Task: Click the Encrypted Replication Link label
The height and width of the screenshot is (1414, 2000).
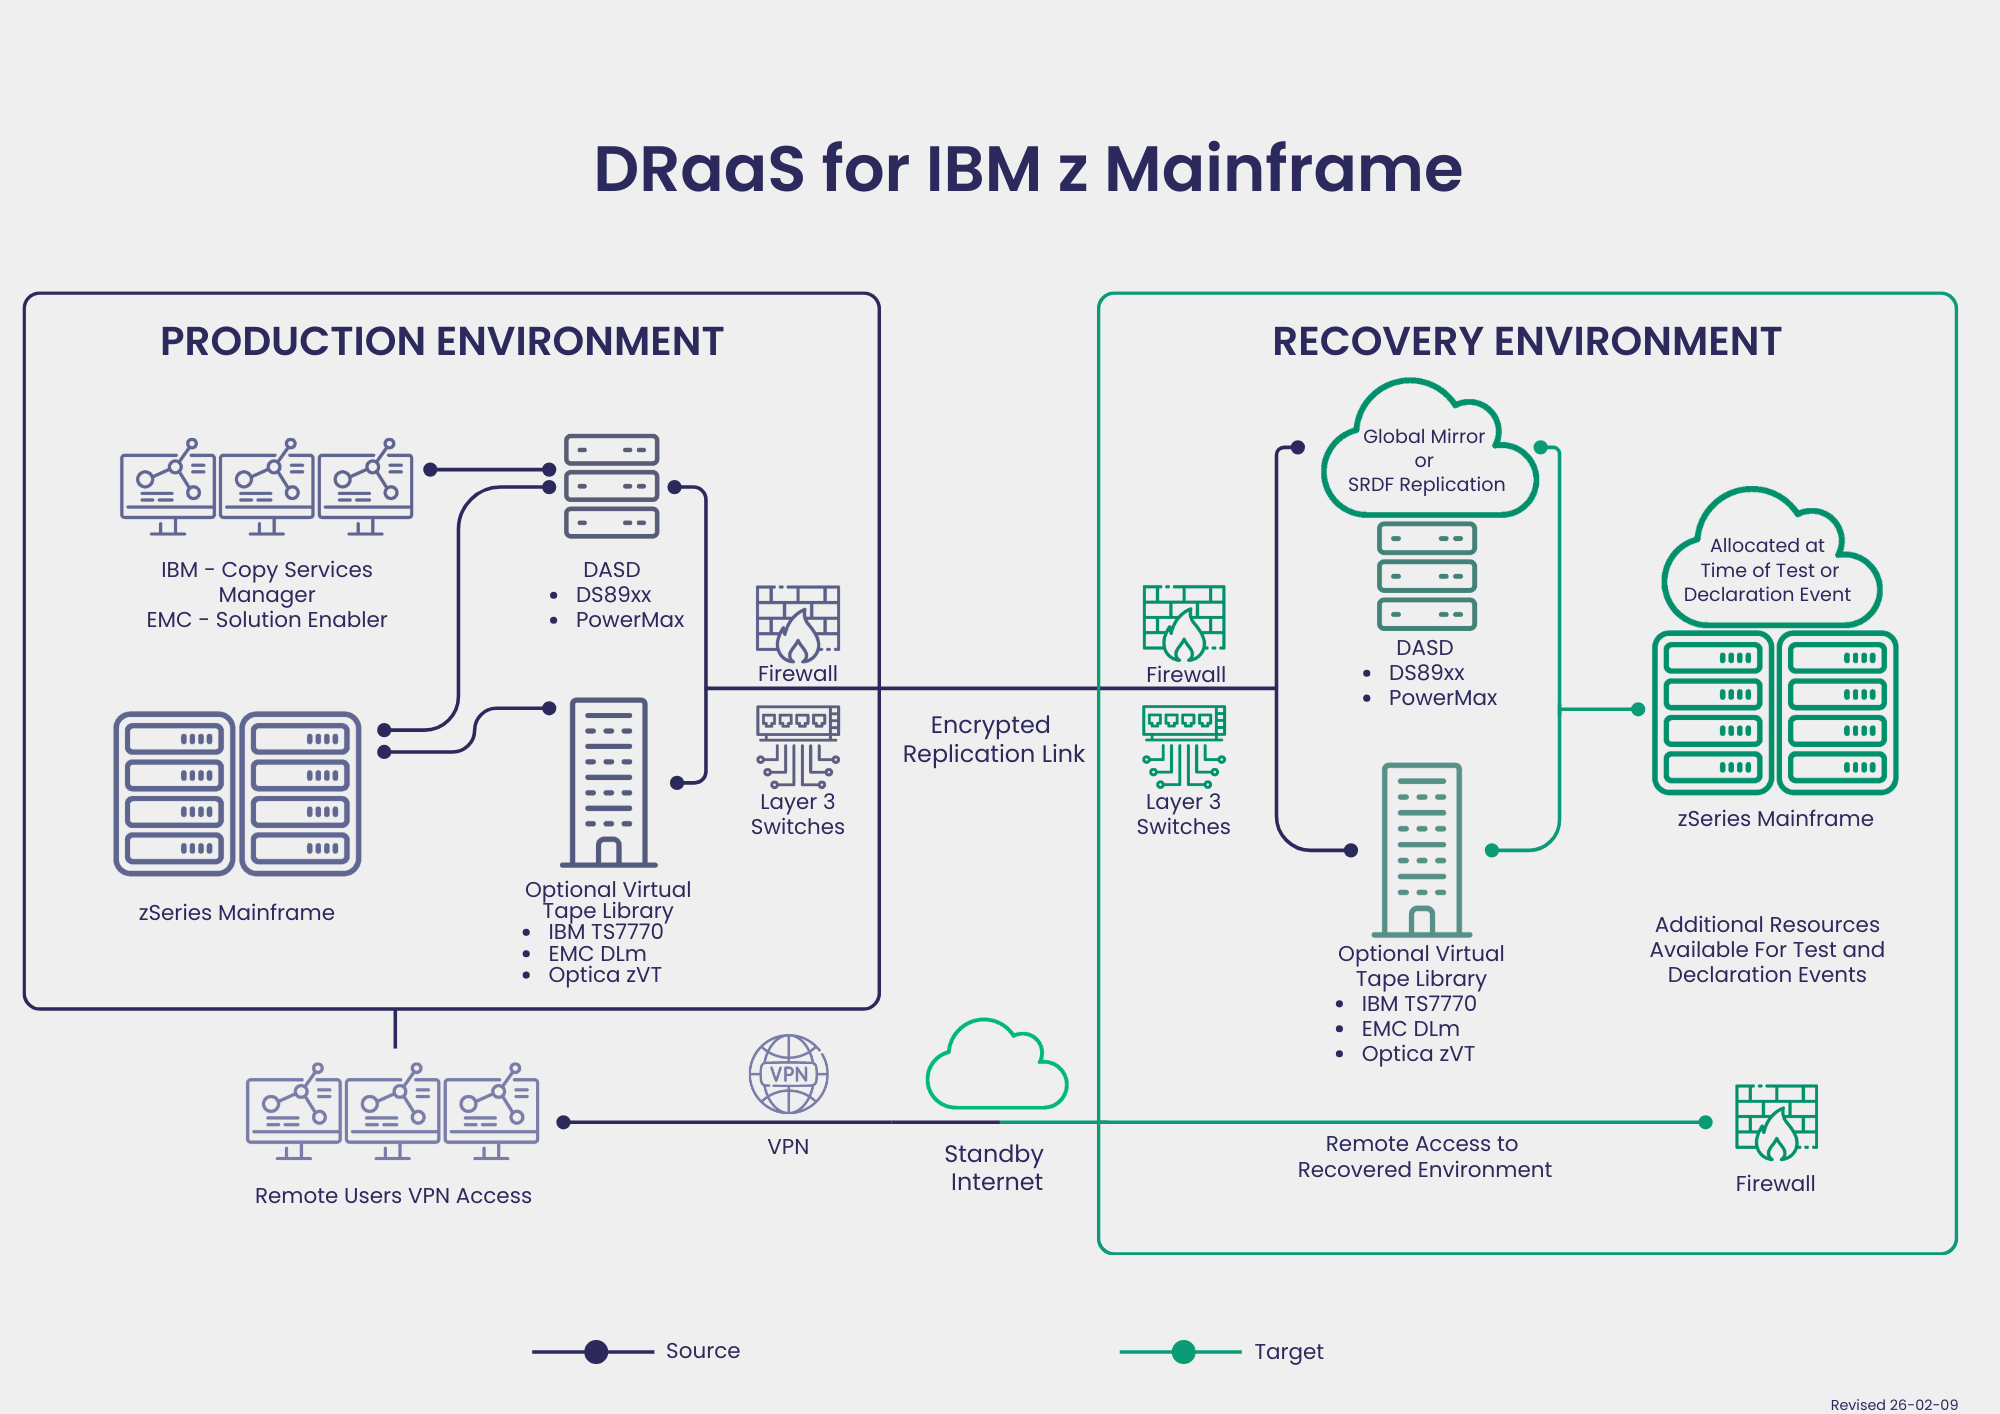Action: click(993, 739)
